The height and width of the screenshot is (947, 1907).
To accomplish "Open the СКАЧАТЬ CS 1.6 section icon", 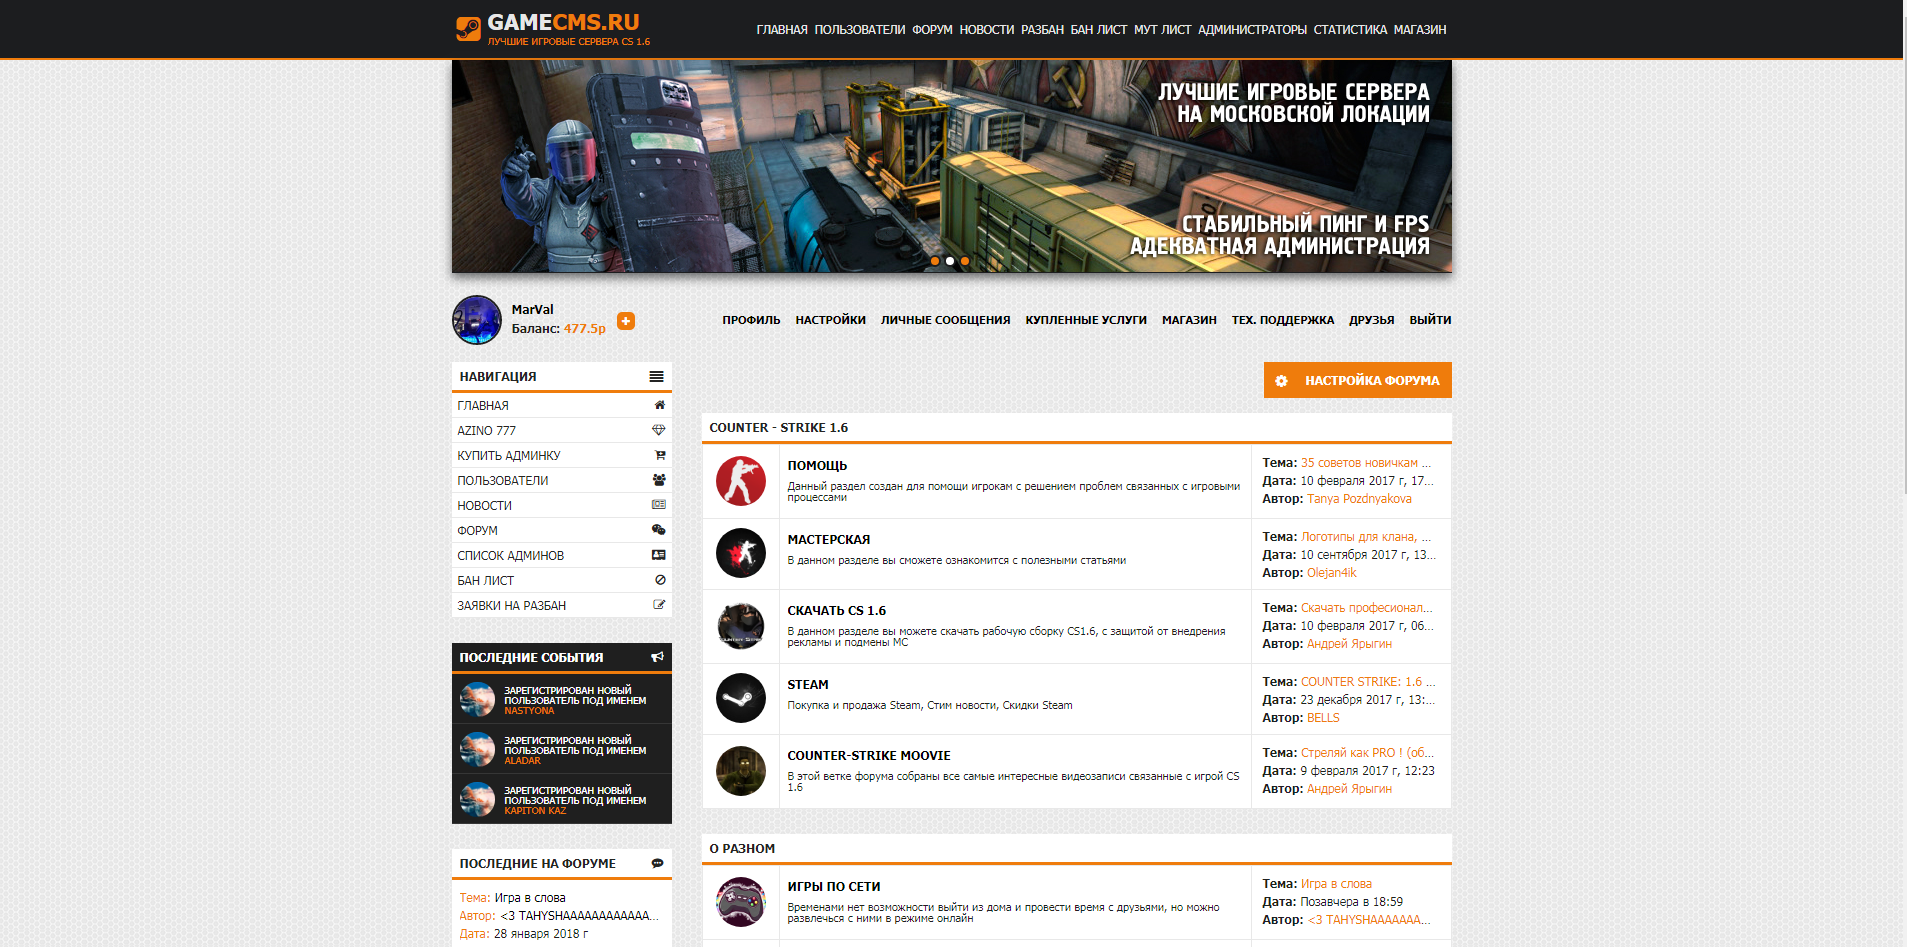I will [x=741, y=626].
